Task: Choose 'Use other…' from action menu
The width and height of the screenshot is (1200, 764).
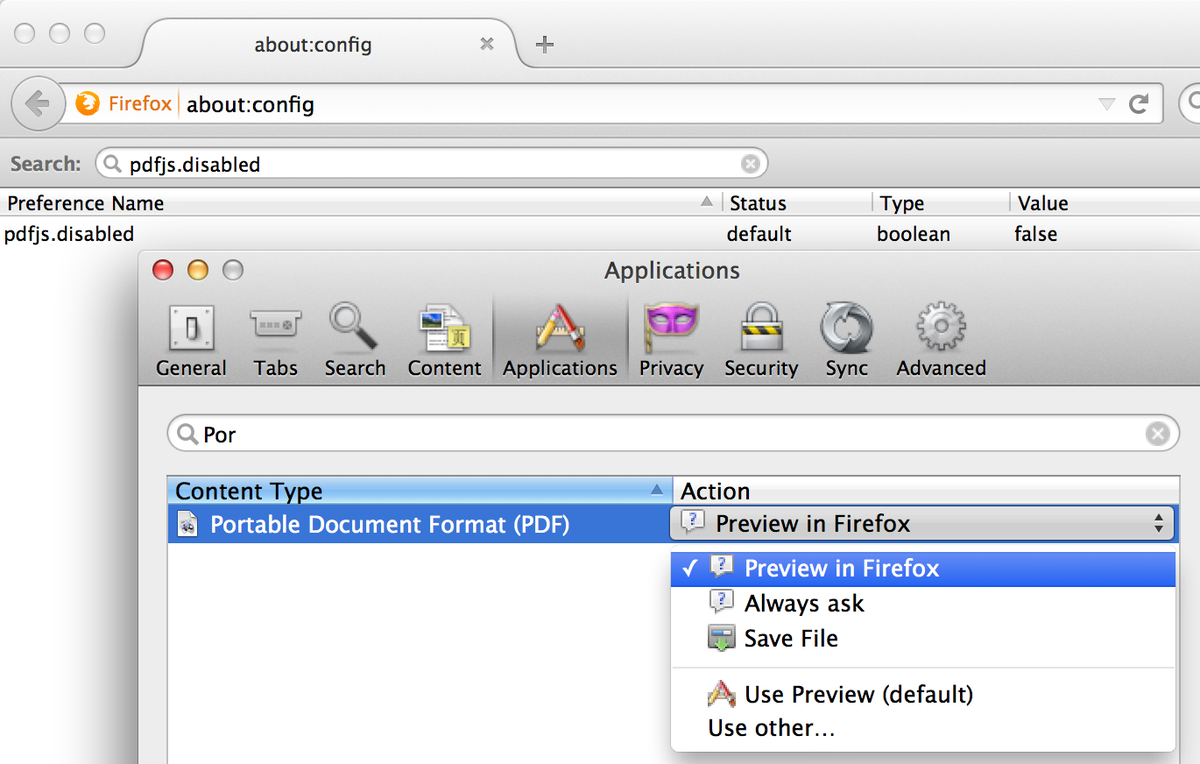Action: [923, 728]
